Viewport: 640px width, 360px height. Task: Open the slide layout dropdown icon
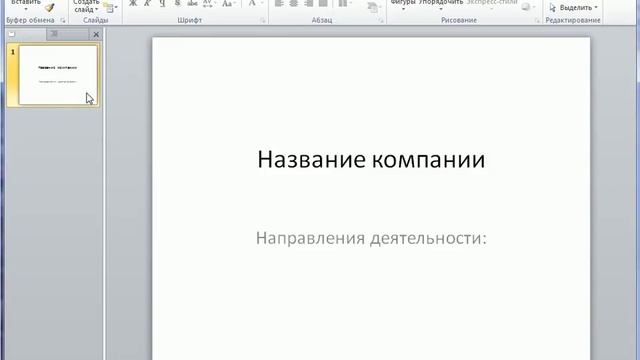[110, 7]
